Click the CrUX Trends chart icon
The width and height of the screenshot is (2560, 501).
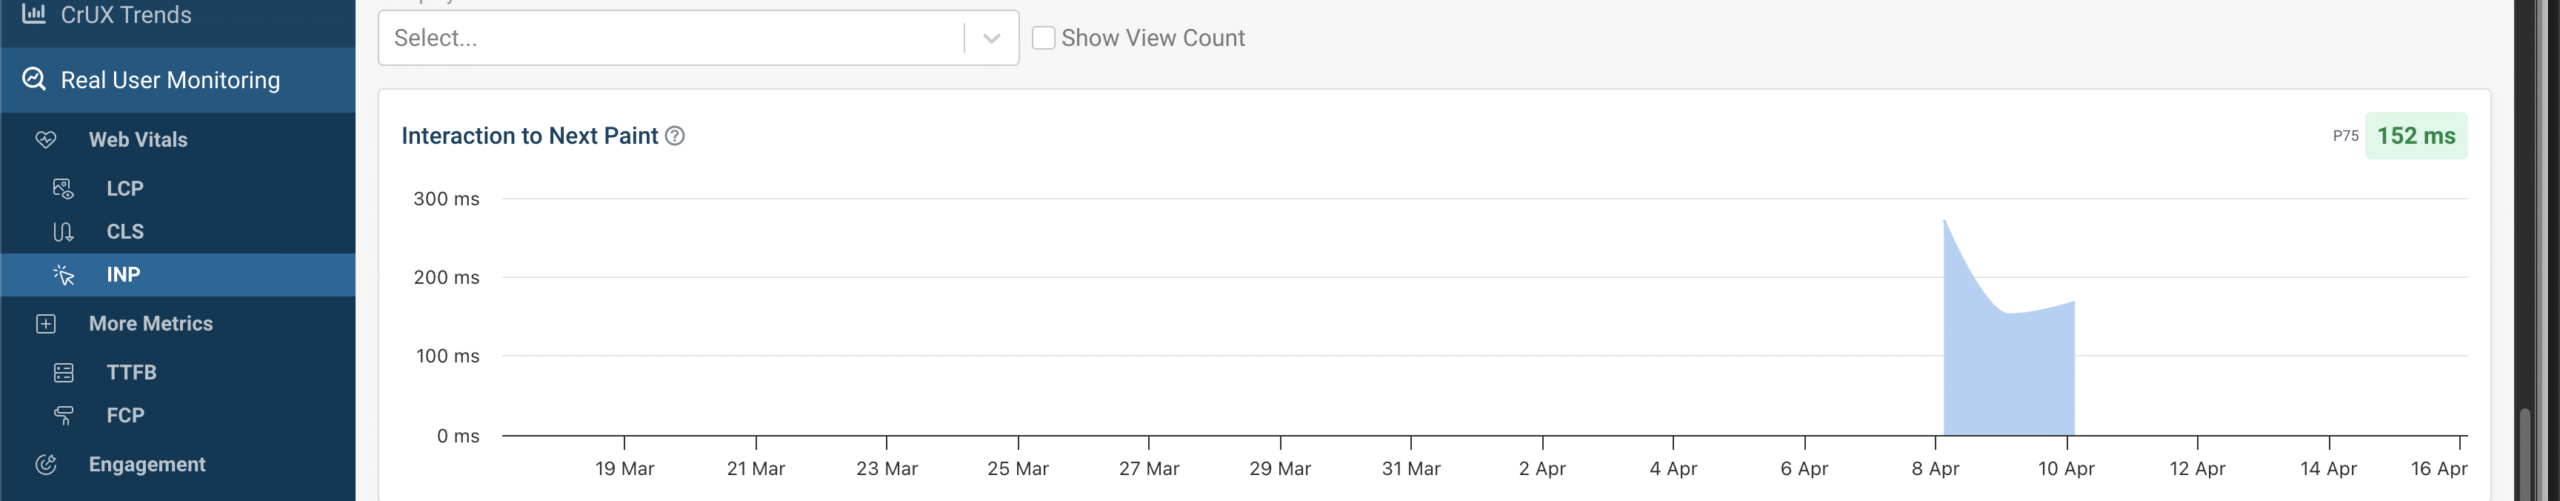point(34,13)
